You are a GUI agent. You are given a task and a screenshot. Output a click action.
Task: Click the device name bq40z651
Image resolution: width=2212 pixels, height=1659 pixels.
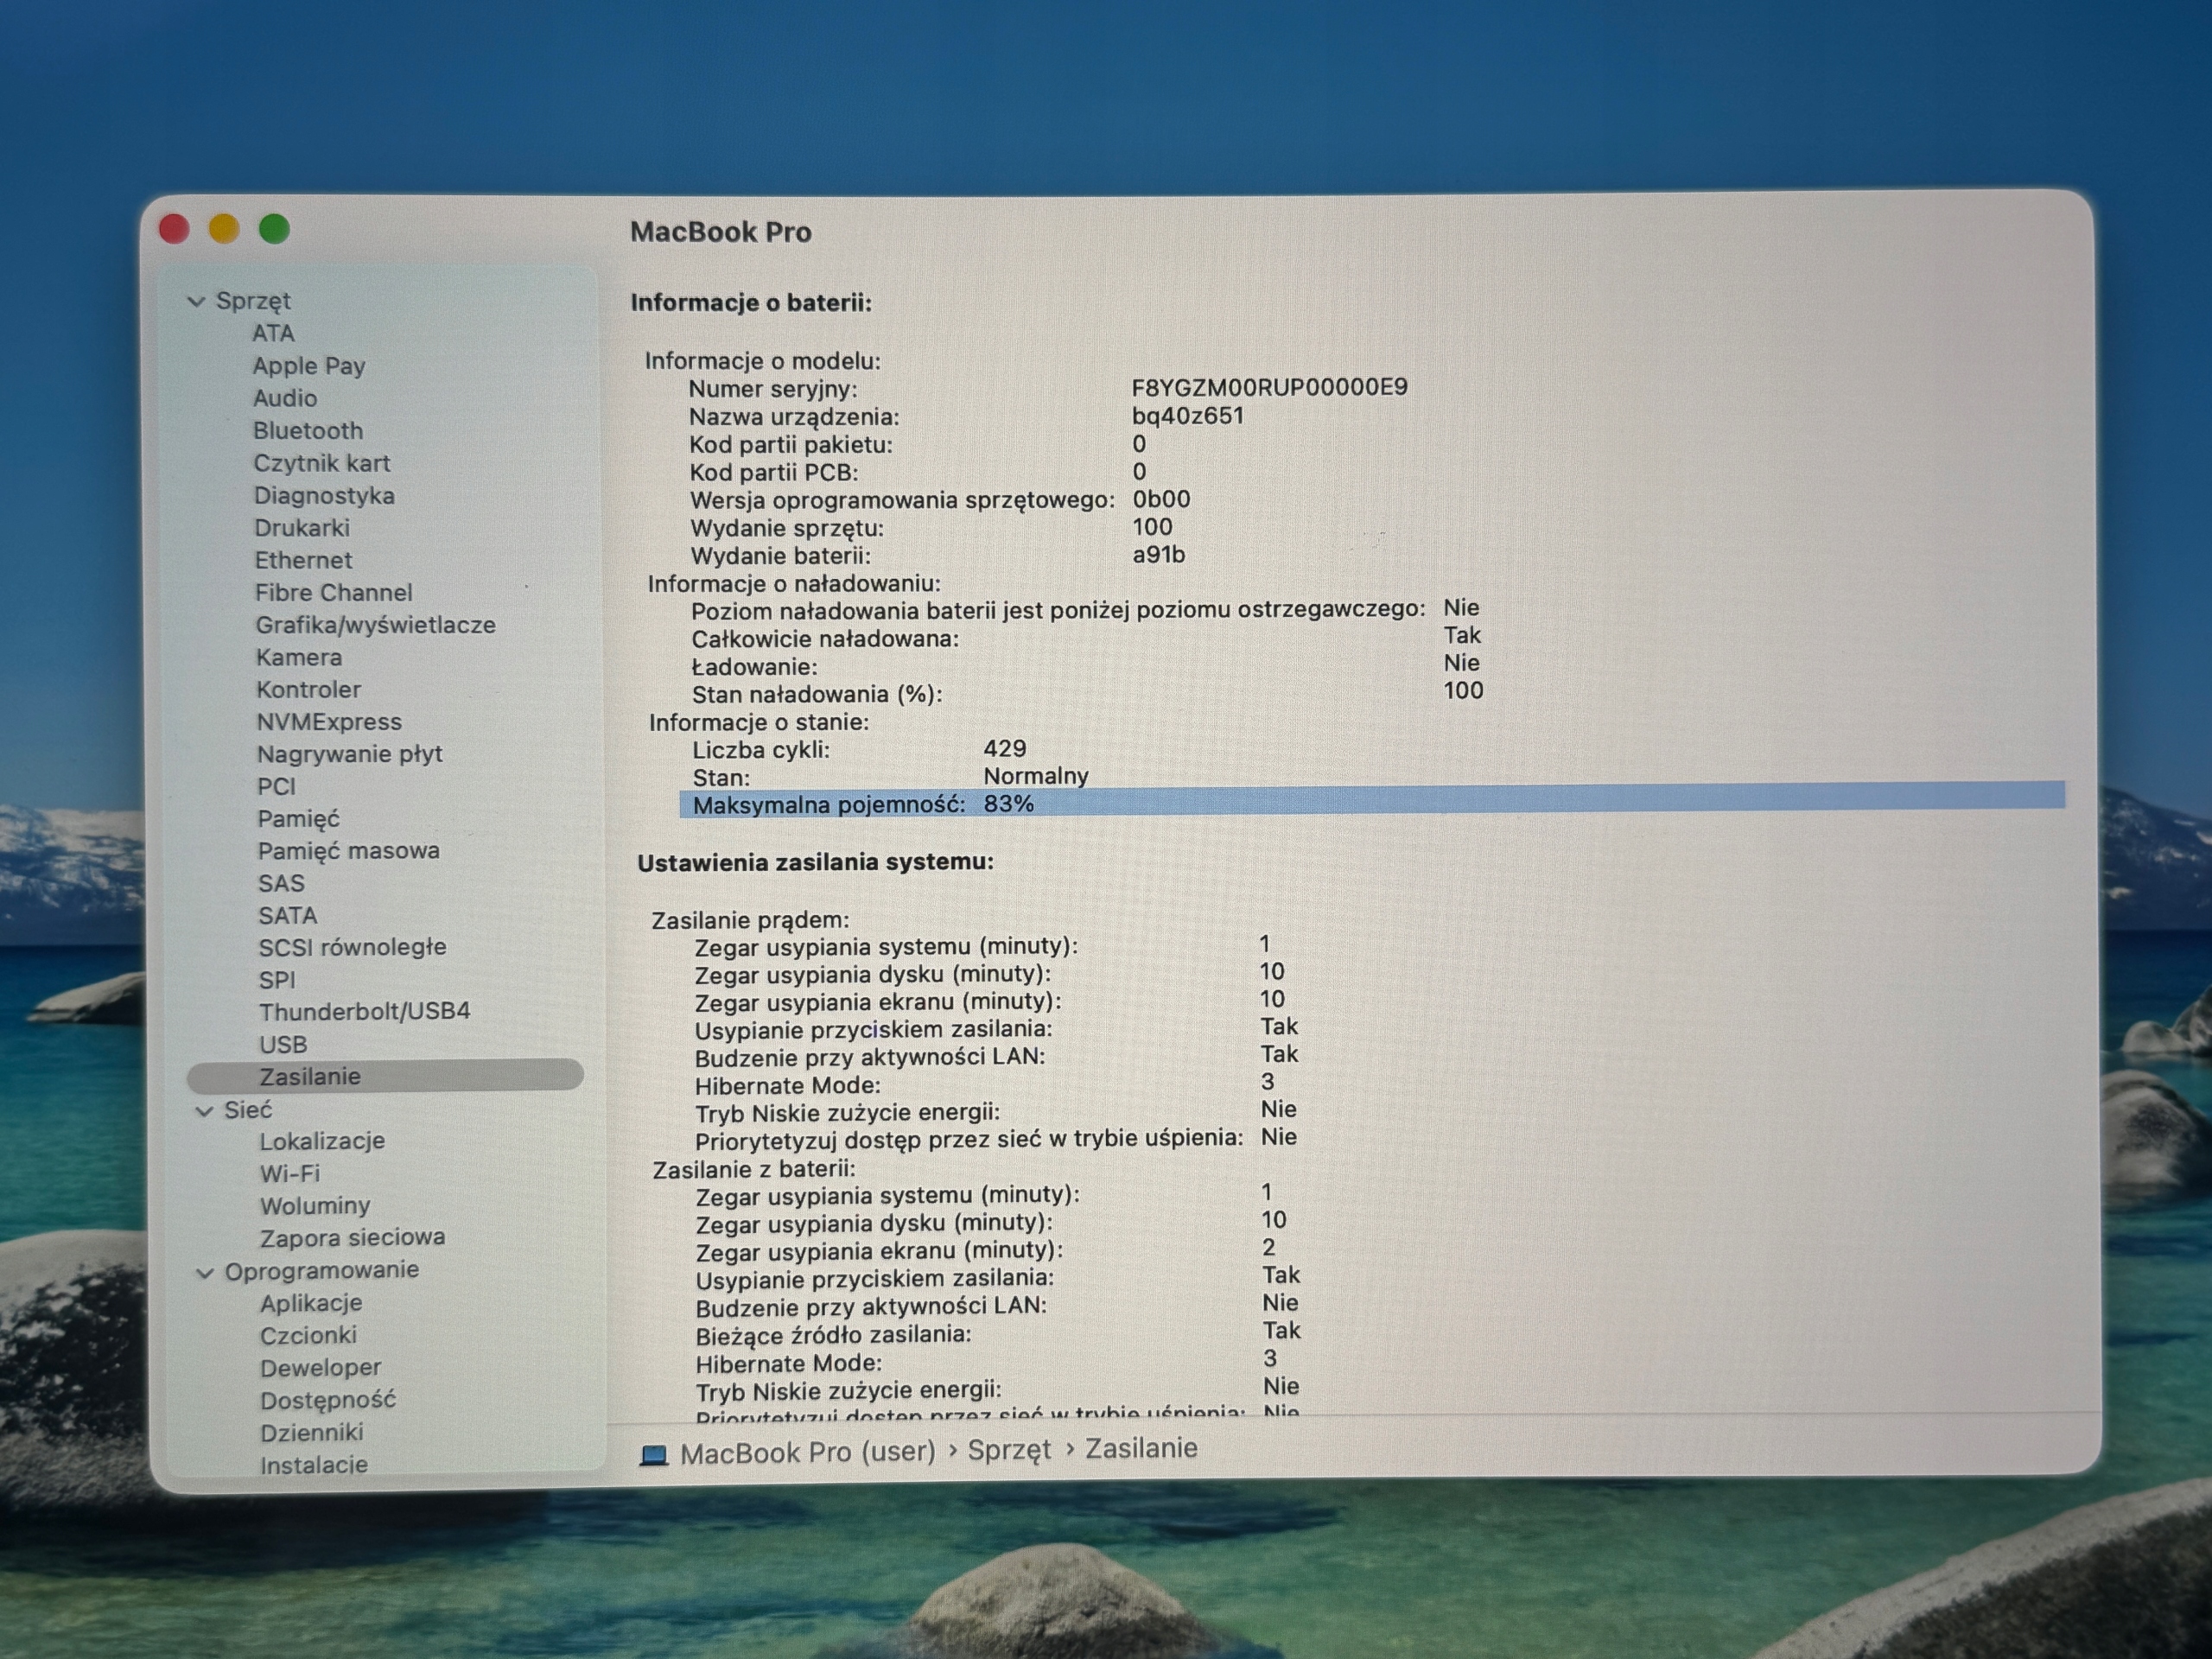point(1188,416)
